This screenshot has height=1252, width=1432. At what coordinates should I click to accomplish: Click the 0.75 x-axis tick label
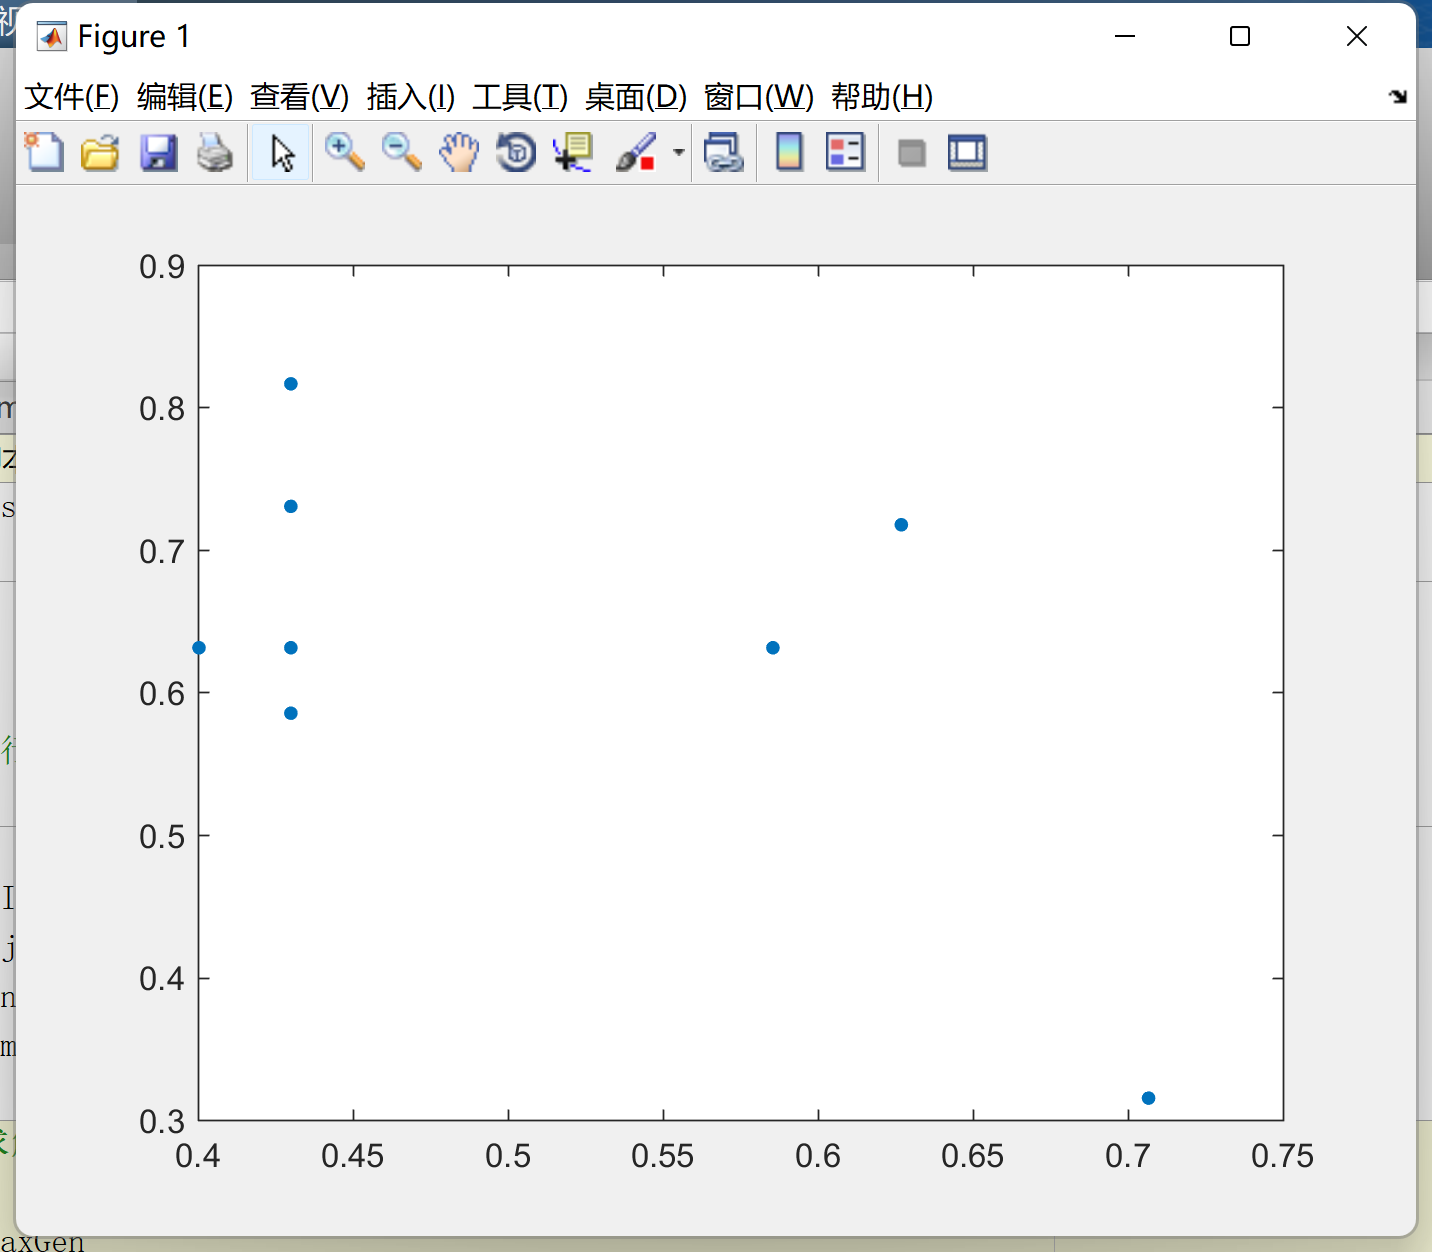coord(1282,1156)
